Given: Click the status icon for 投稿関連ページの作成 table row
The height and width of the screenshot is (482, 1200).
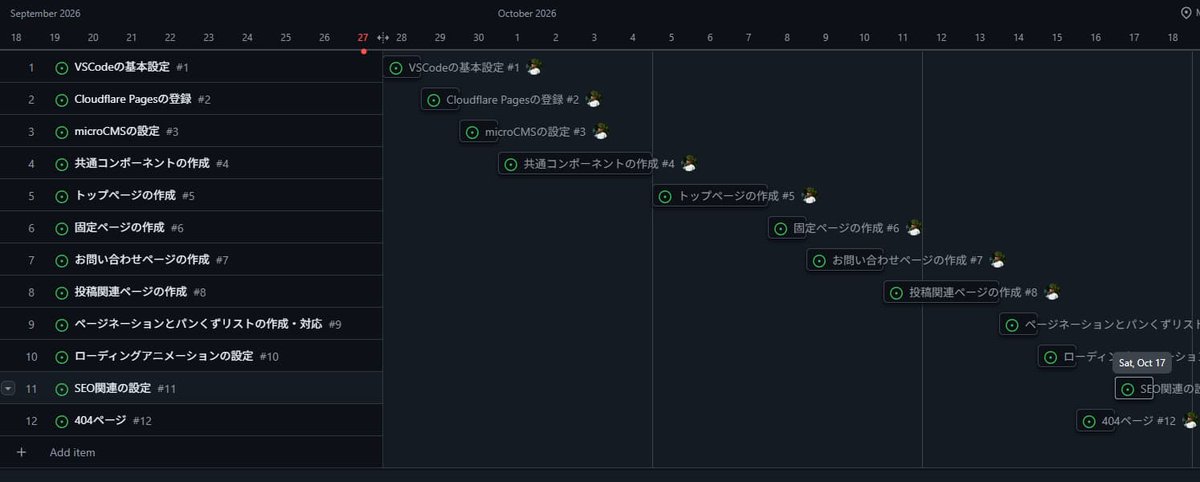Looking at the screenshot, I should tap(61, 292).
